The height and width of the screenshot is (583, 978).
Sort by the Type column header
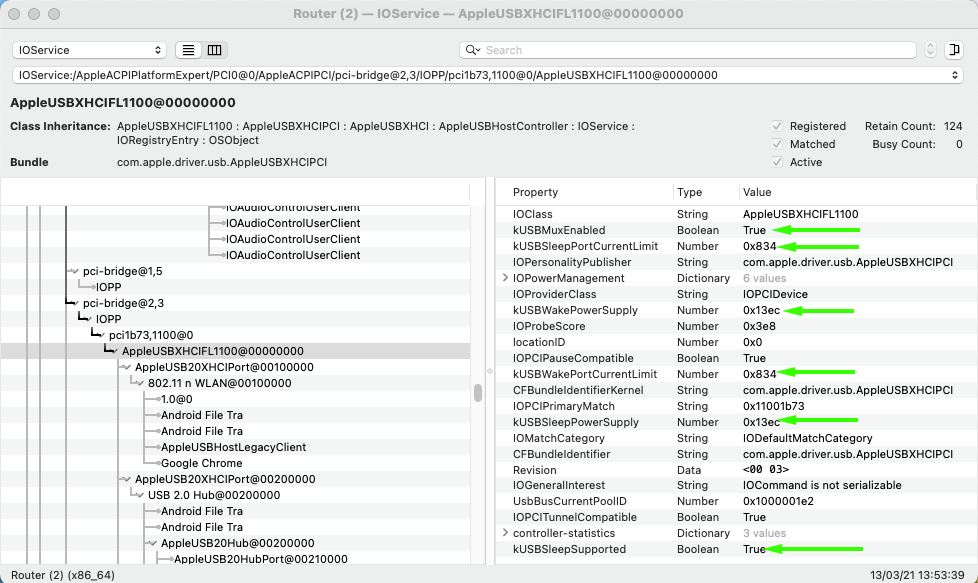click(x=689, y=192)
